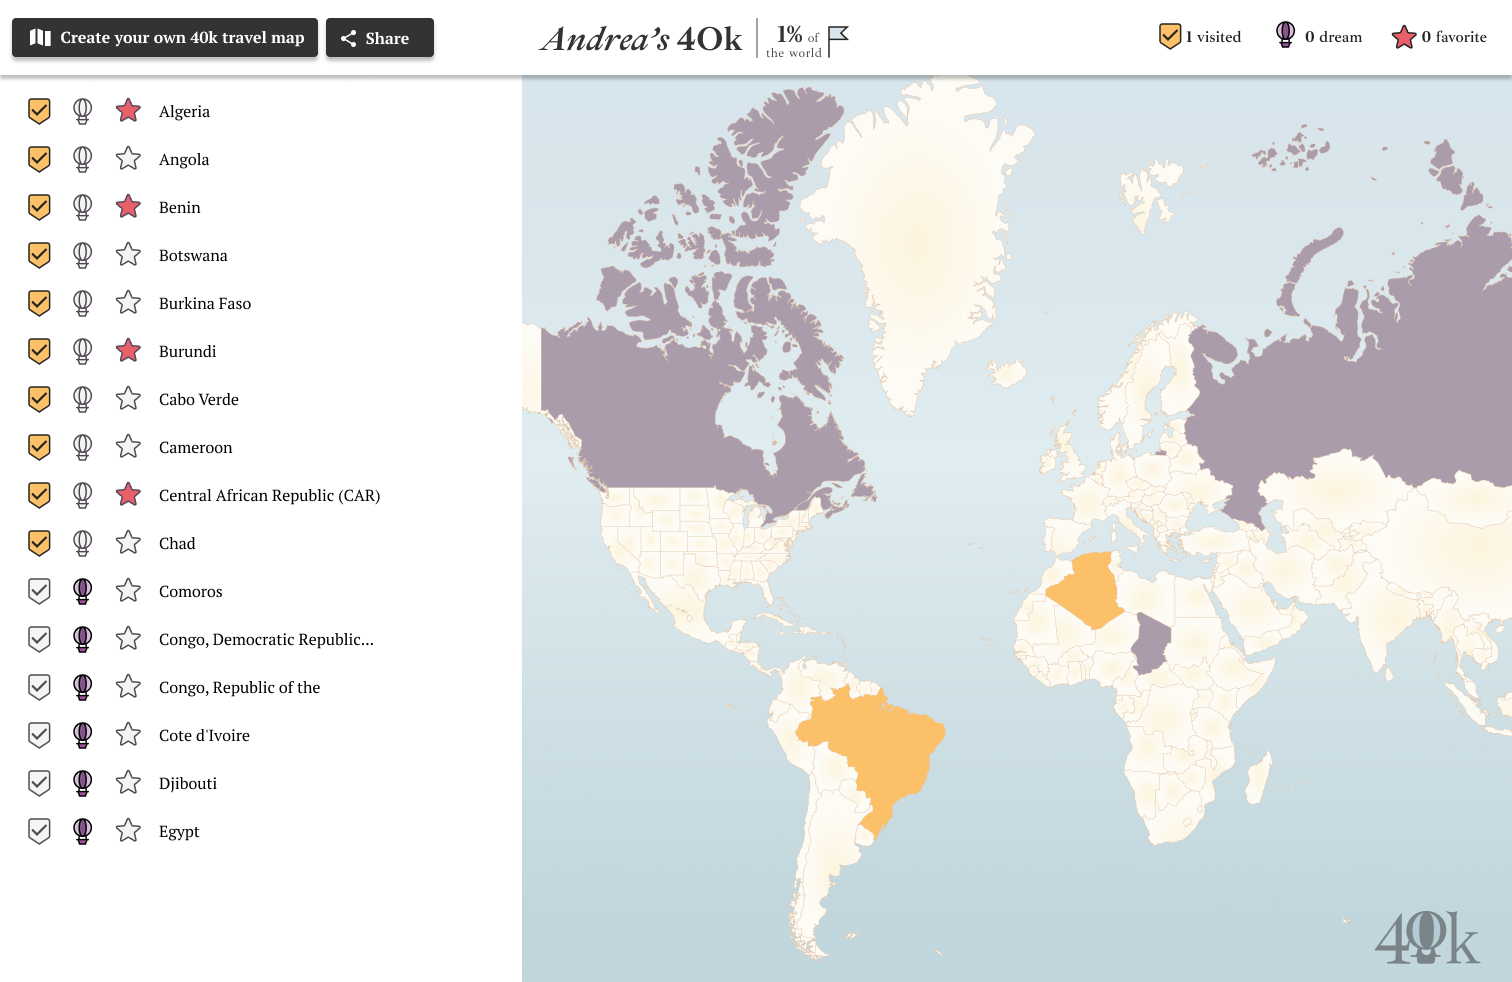The width and height of the screenshot is (1512, 982).
Task: Click Chad on the world map
Action: click(1152, 645)
